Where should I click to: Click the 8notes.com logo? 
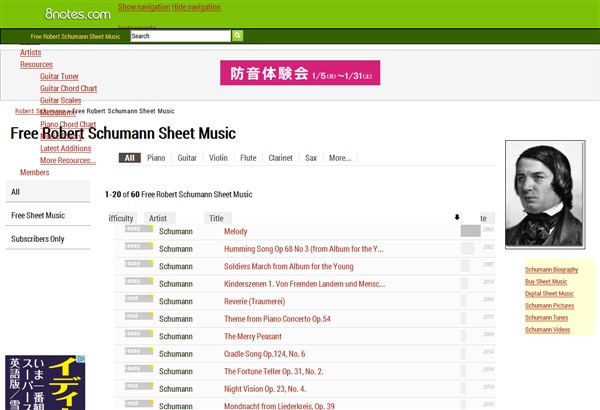point(78,14)
